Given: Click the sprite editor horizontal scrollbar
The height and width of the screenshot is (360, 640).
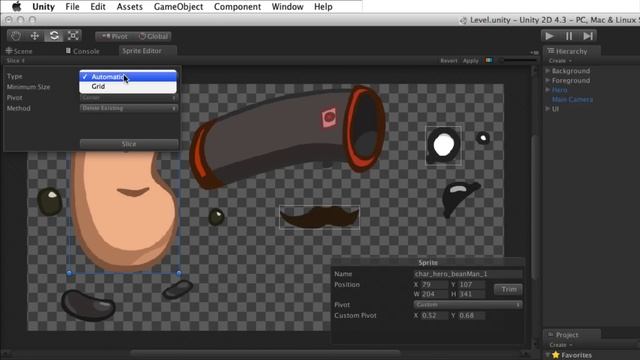Looking at the screenshot, I should [x=265, y=352].
